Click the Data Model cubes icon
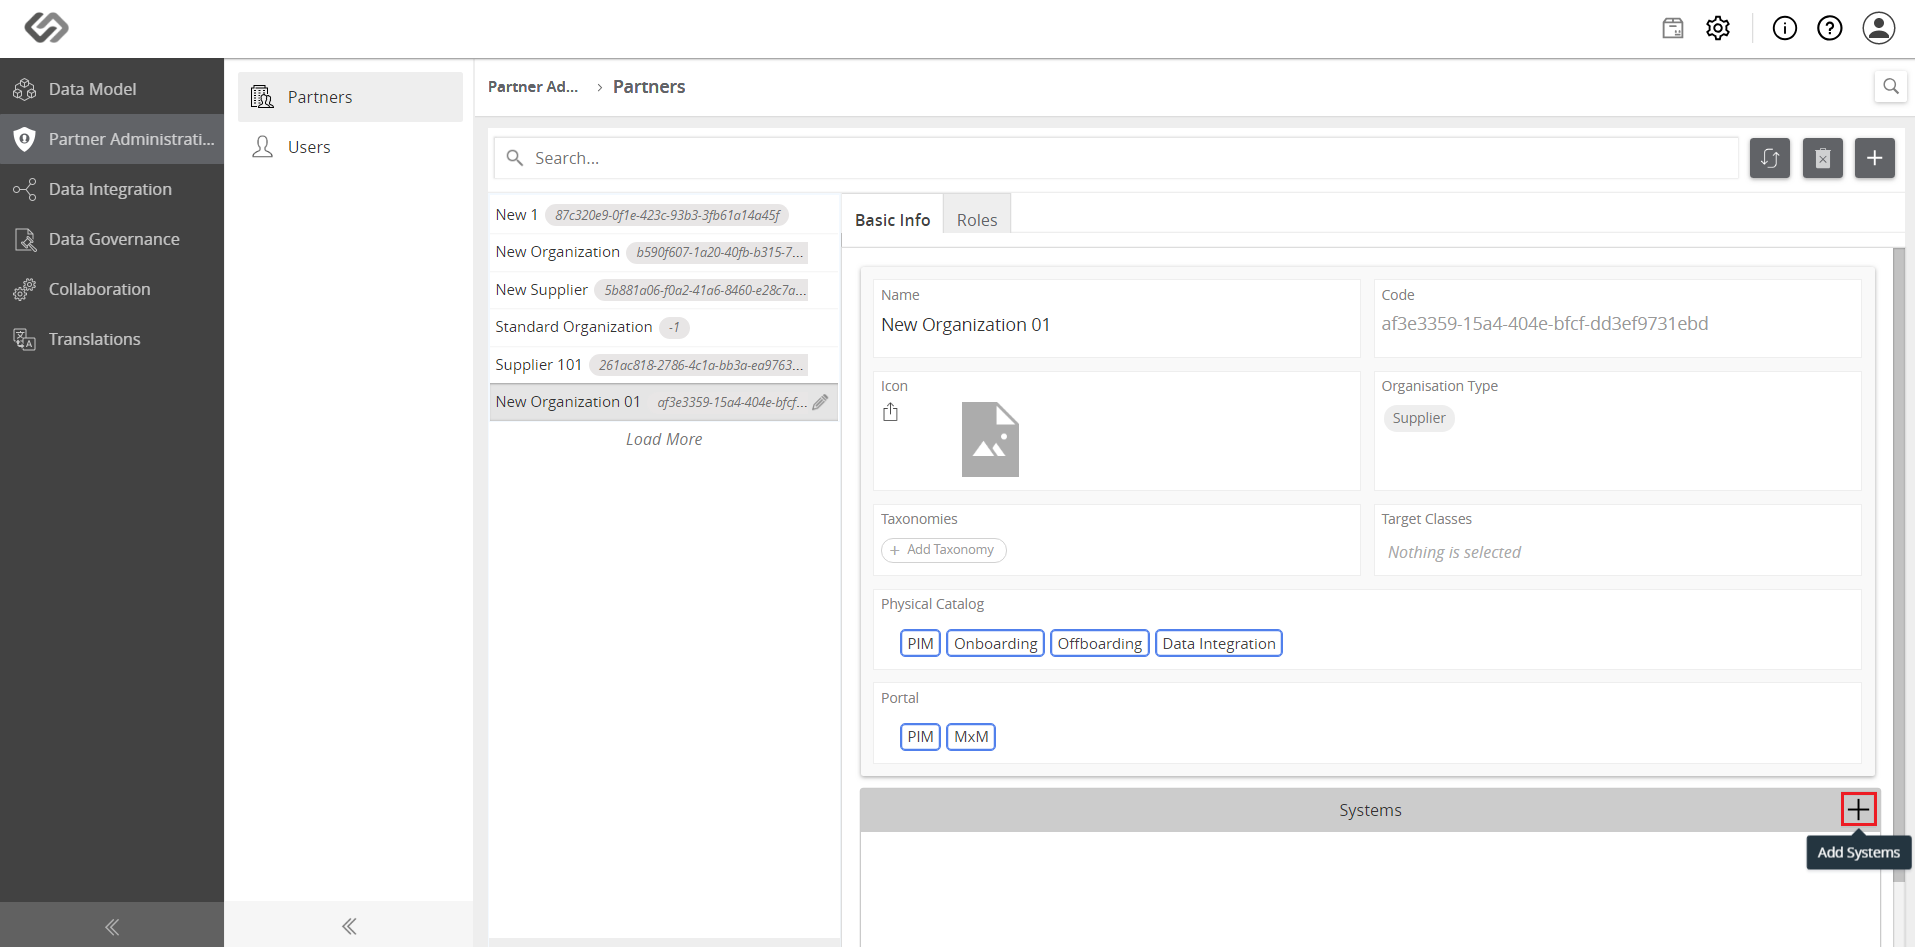 pyautogui.click(x=25, y=89)
